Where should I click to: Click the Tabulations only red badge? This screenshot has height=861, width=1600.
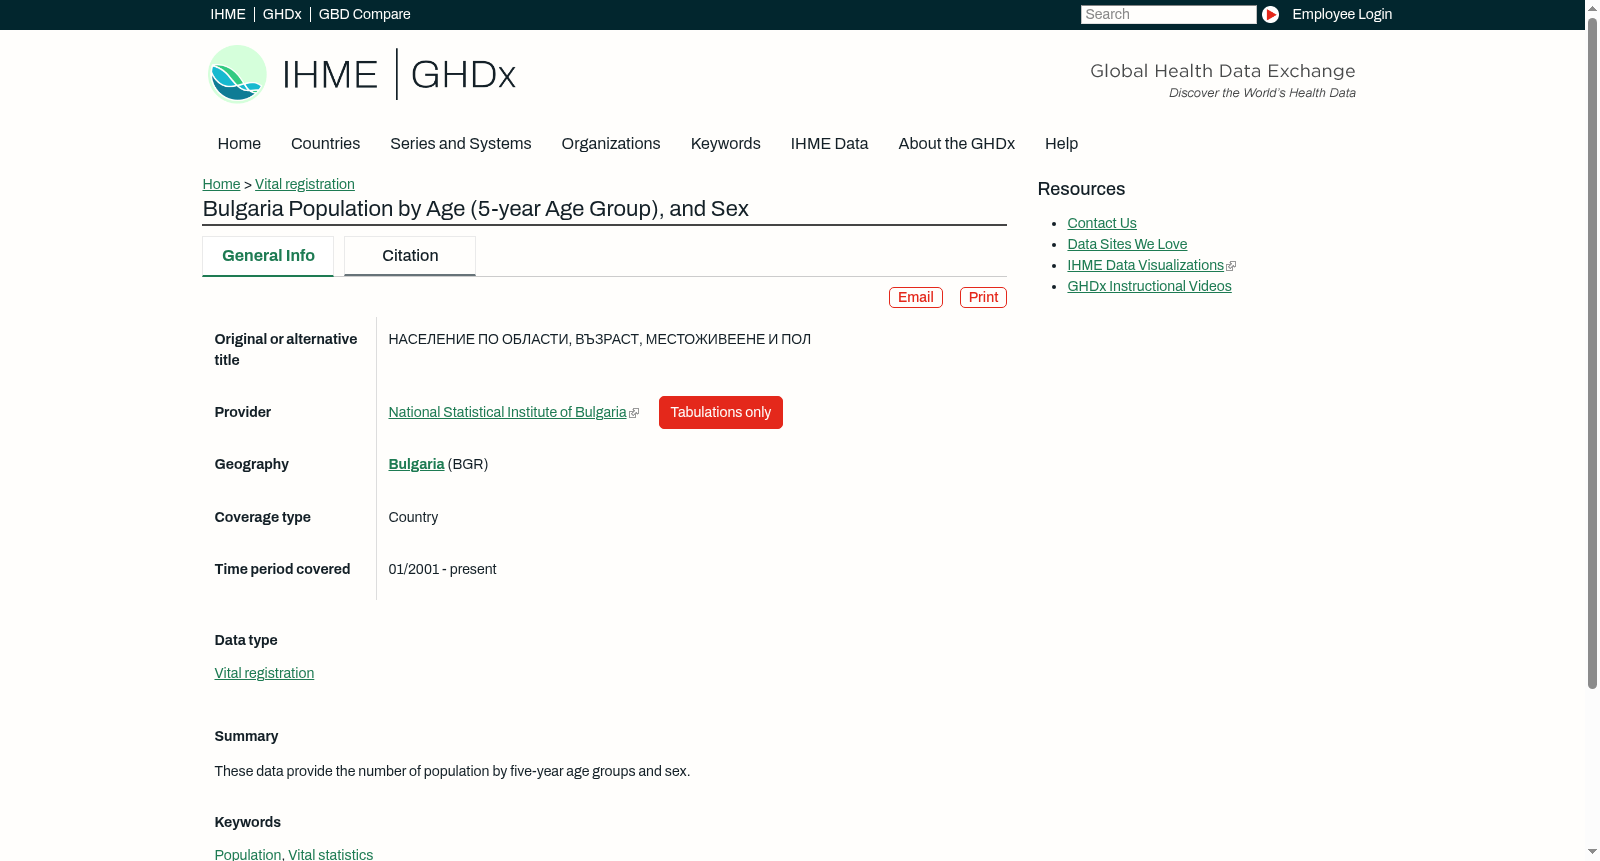(x=721, y=412)
